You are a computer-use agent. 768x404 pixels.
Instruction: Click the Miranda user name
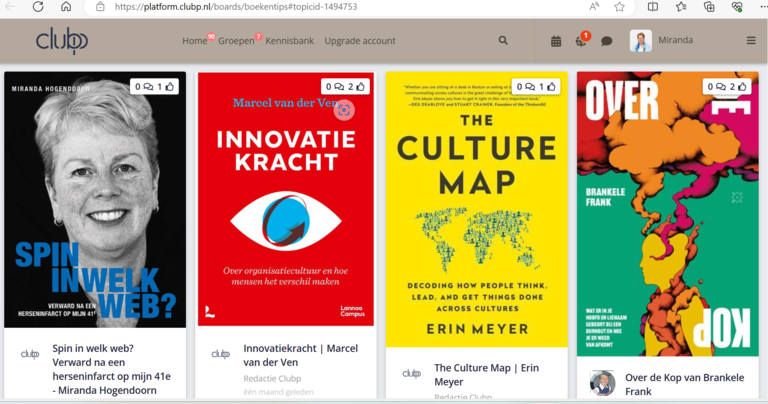[675, 40]
